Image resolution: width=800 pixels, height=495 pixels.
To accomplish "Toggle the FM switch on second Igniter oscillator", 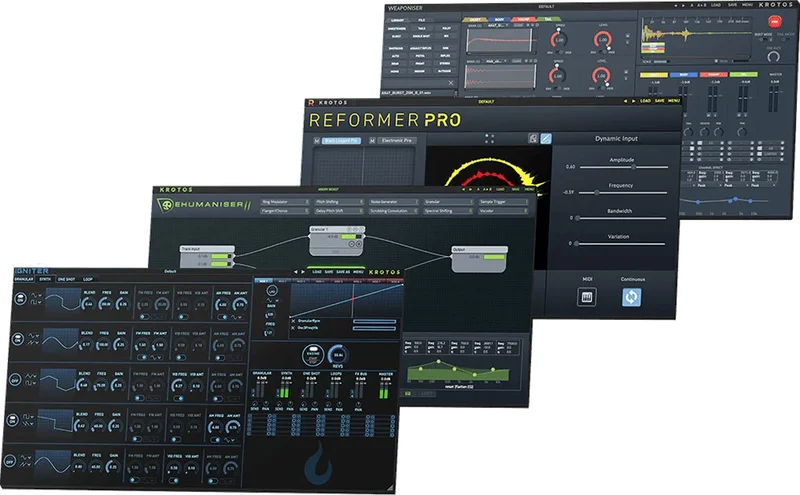I will [x=142, y=357].
